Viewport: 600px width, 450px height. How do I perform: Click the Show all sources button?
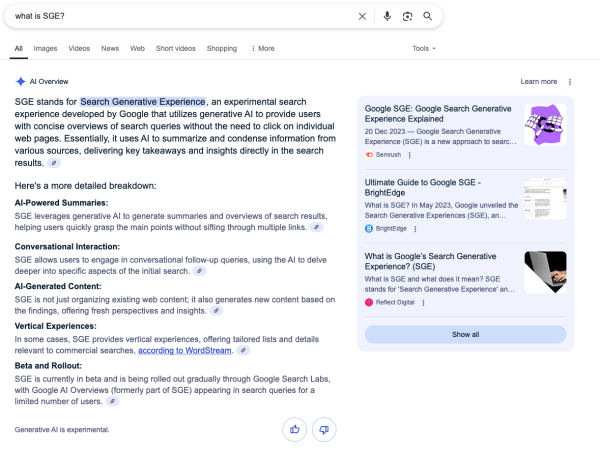[465, 334]
